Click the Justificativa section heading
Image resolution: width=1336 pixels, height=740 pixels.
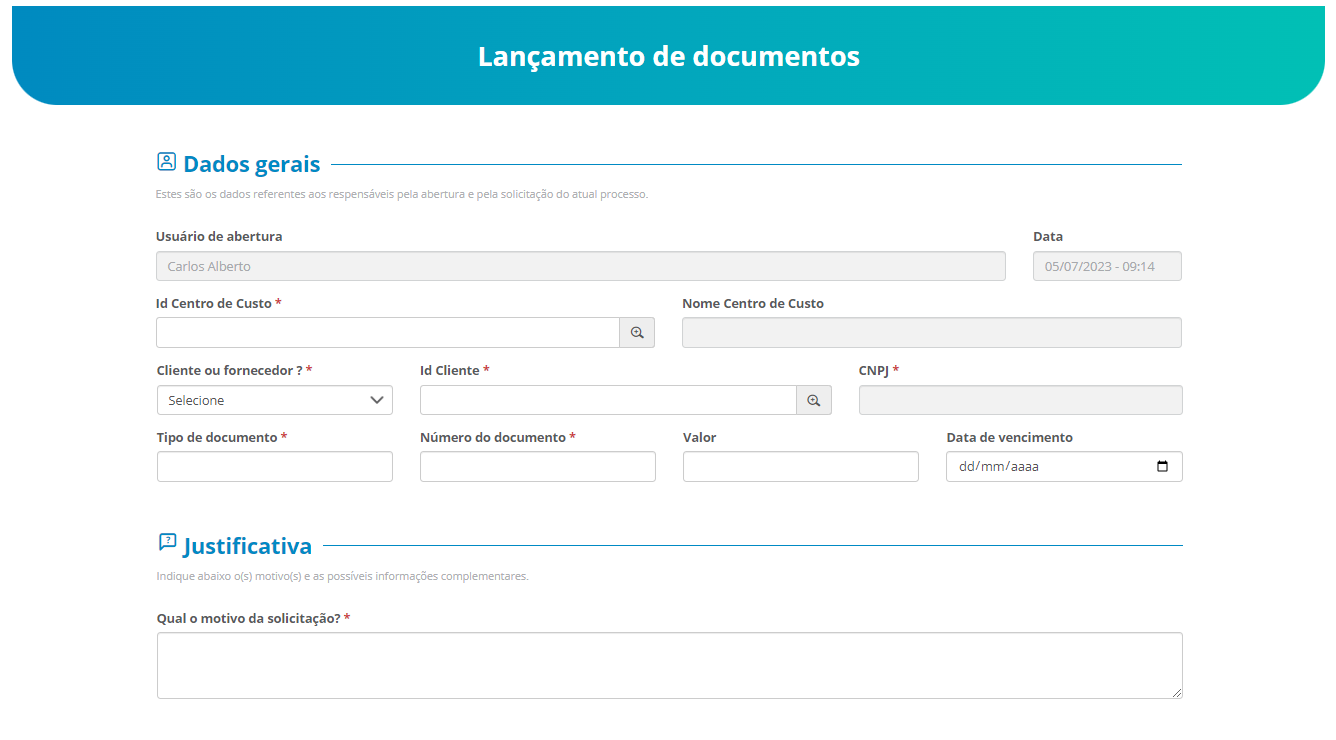(247, 546)
